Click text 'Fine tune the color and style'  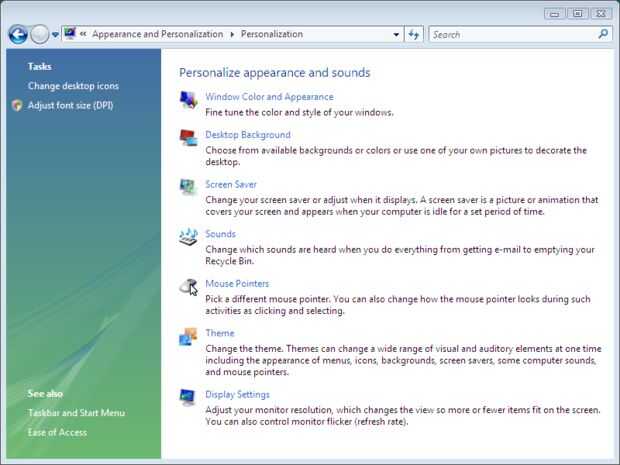pyautogui.click(x=263, y=113)
